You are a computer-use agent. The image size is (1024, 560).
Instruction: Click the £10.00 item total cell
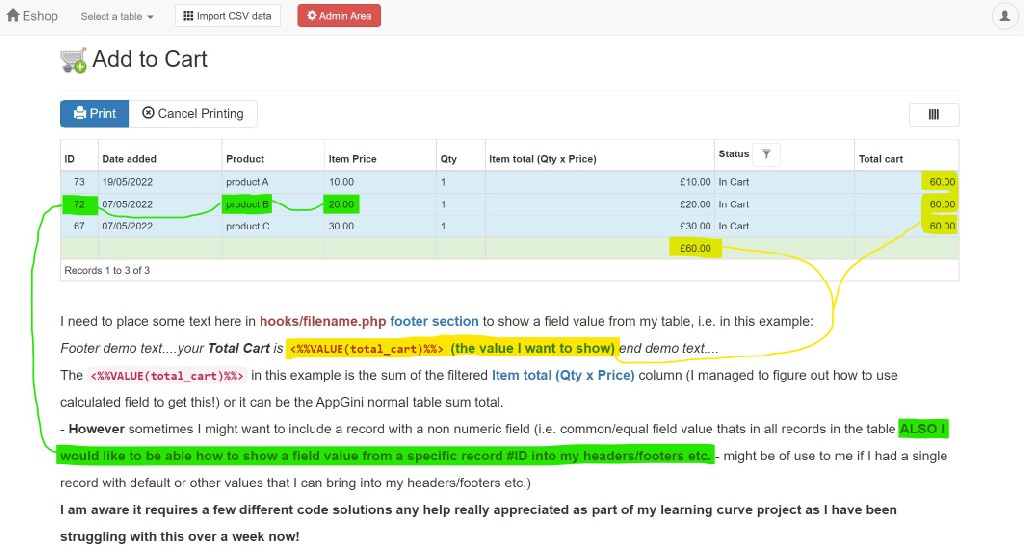[x=695, y=182]
